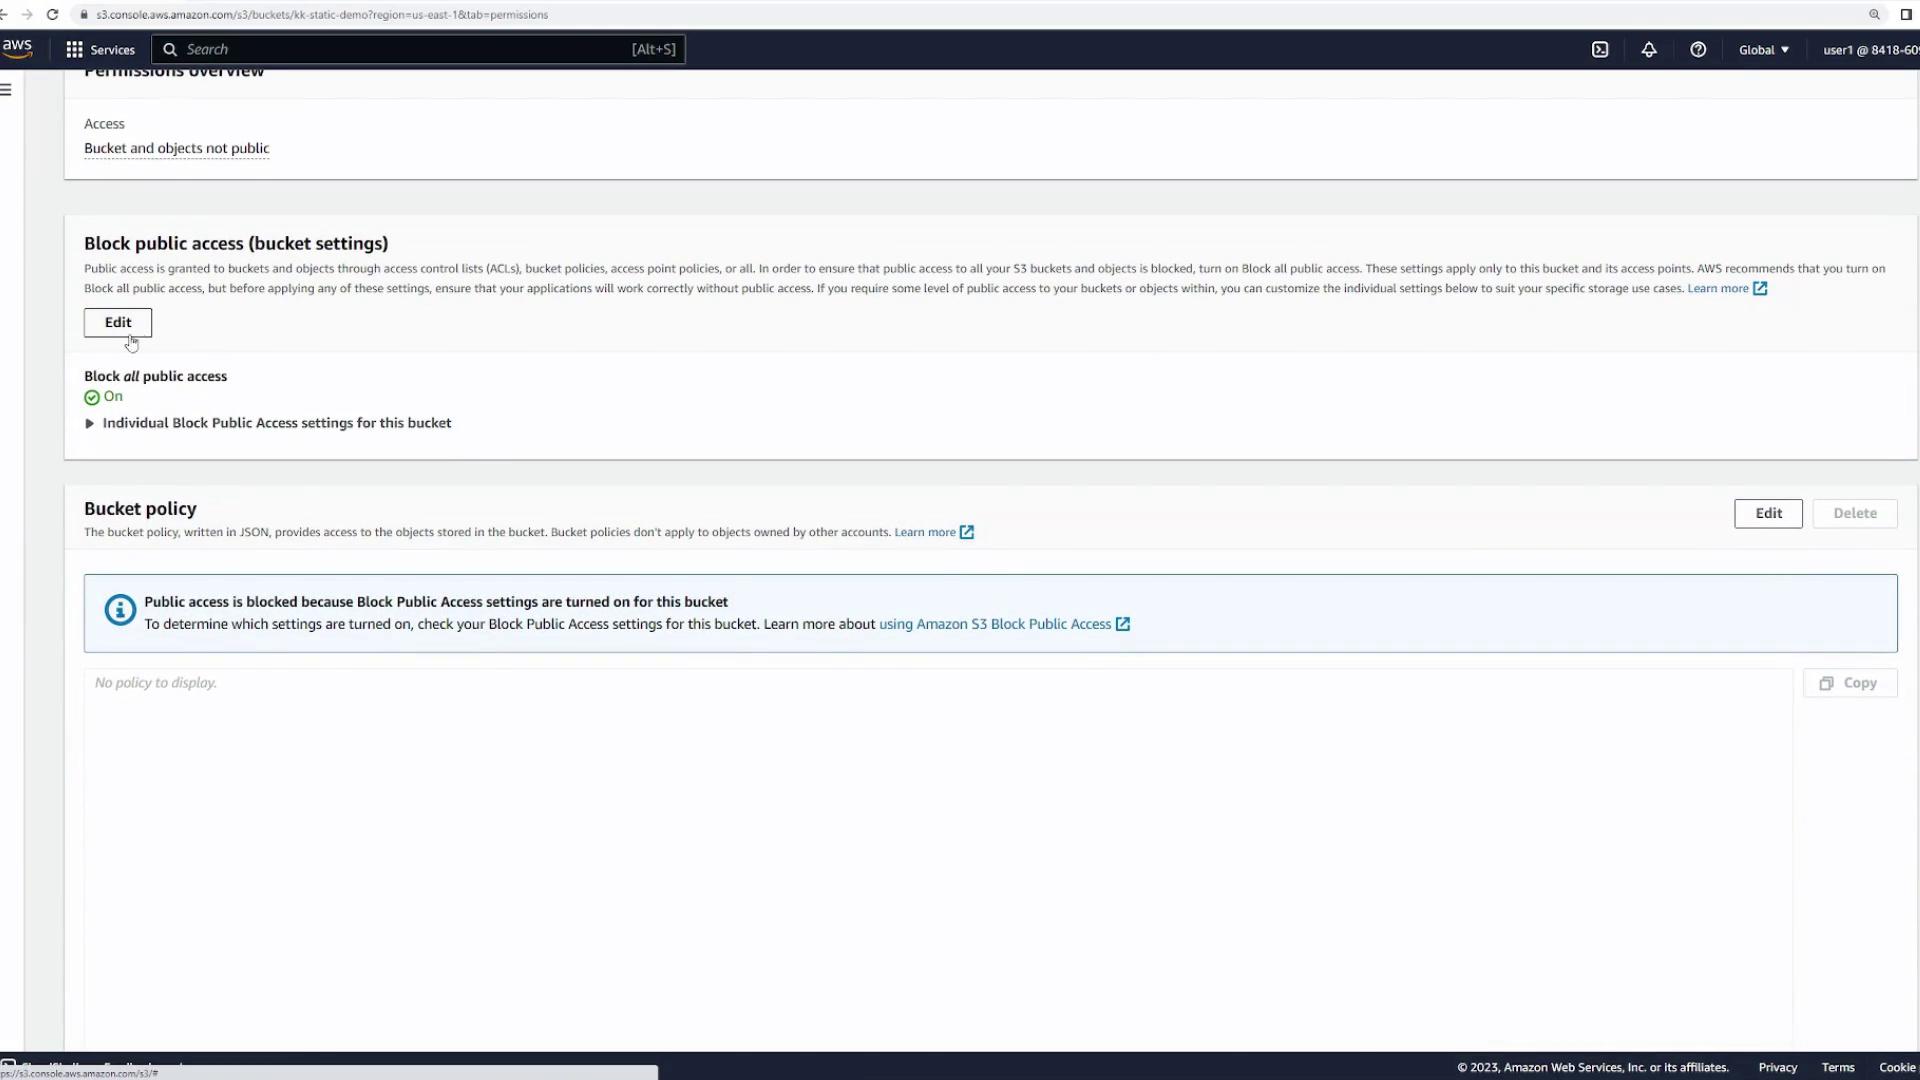Copy the bucket policy
The image size is (1920, 1080).
point(1849,683)
